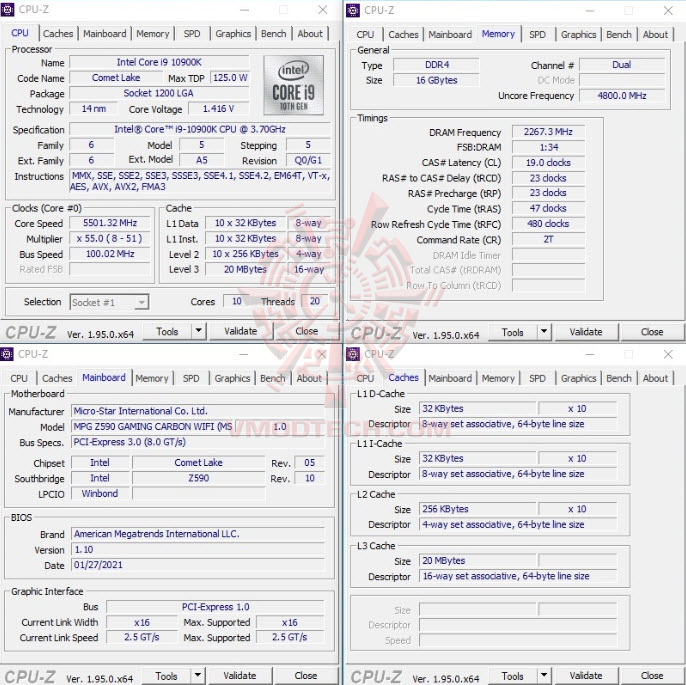Image resolution: width=686 pixels, height=685 pixels.
Task: Click the CPU-Z app icon in Memory window title bar
Action: pos(353,10)
